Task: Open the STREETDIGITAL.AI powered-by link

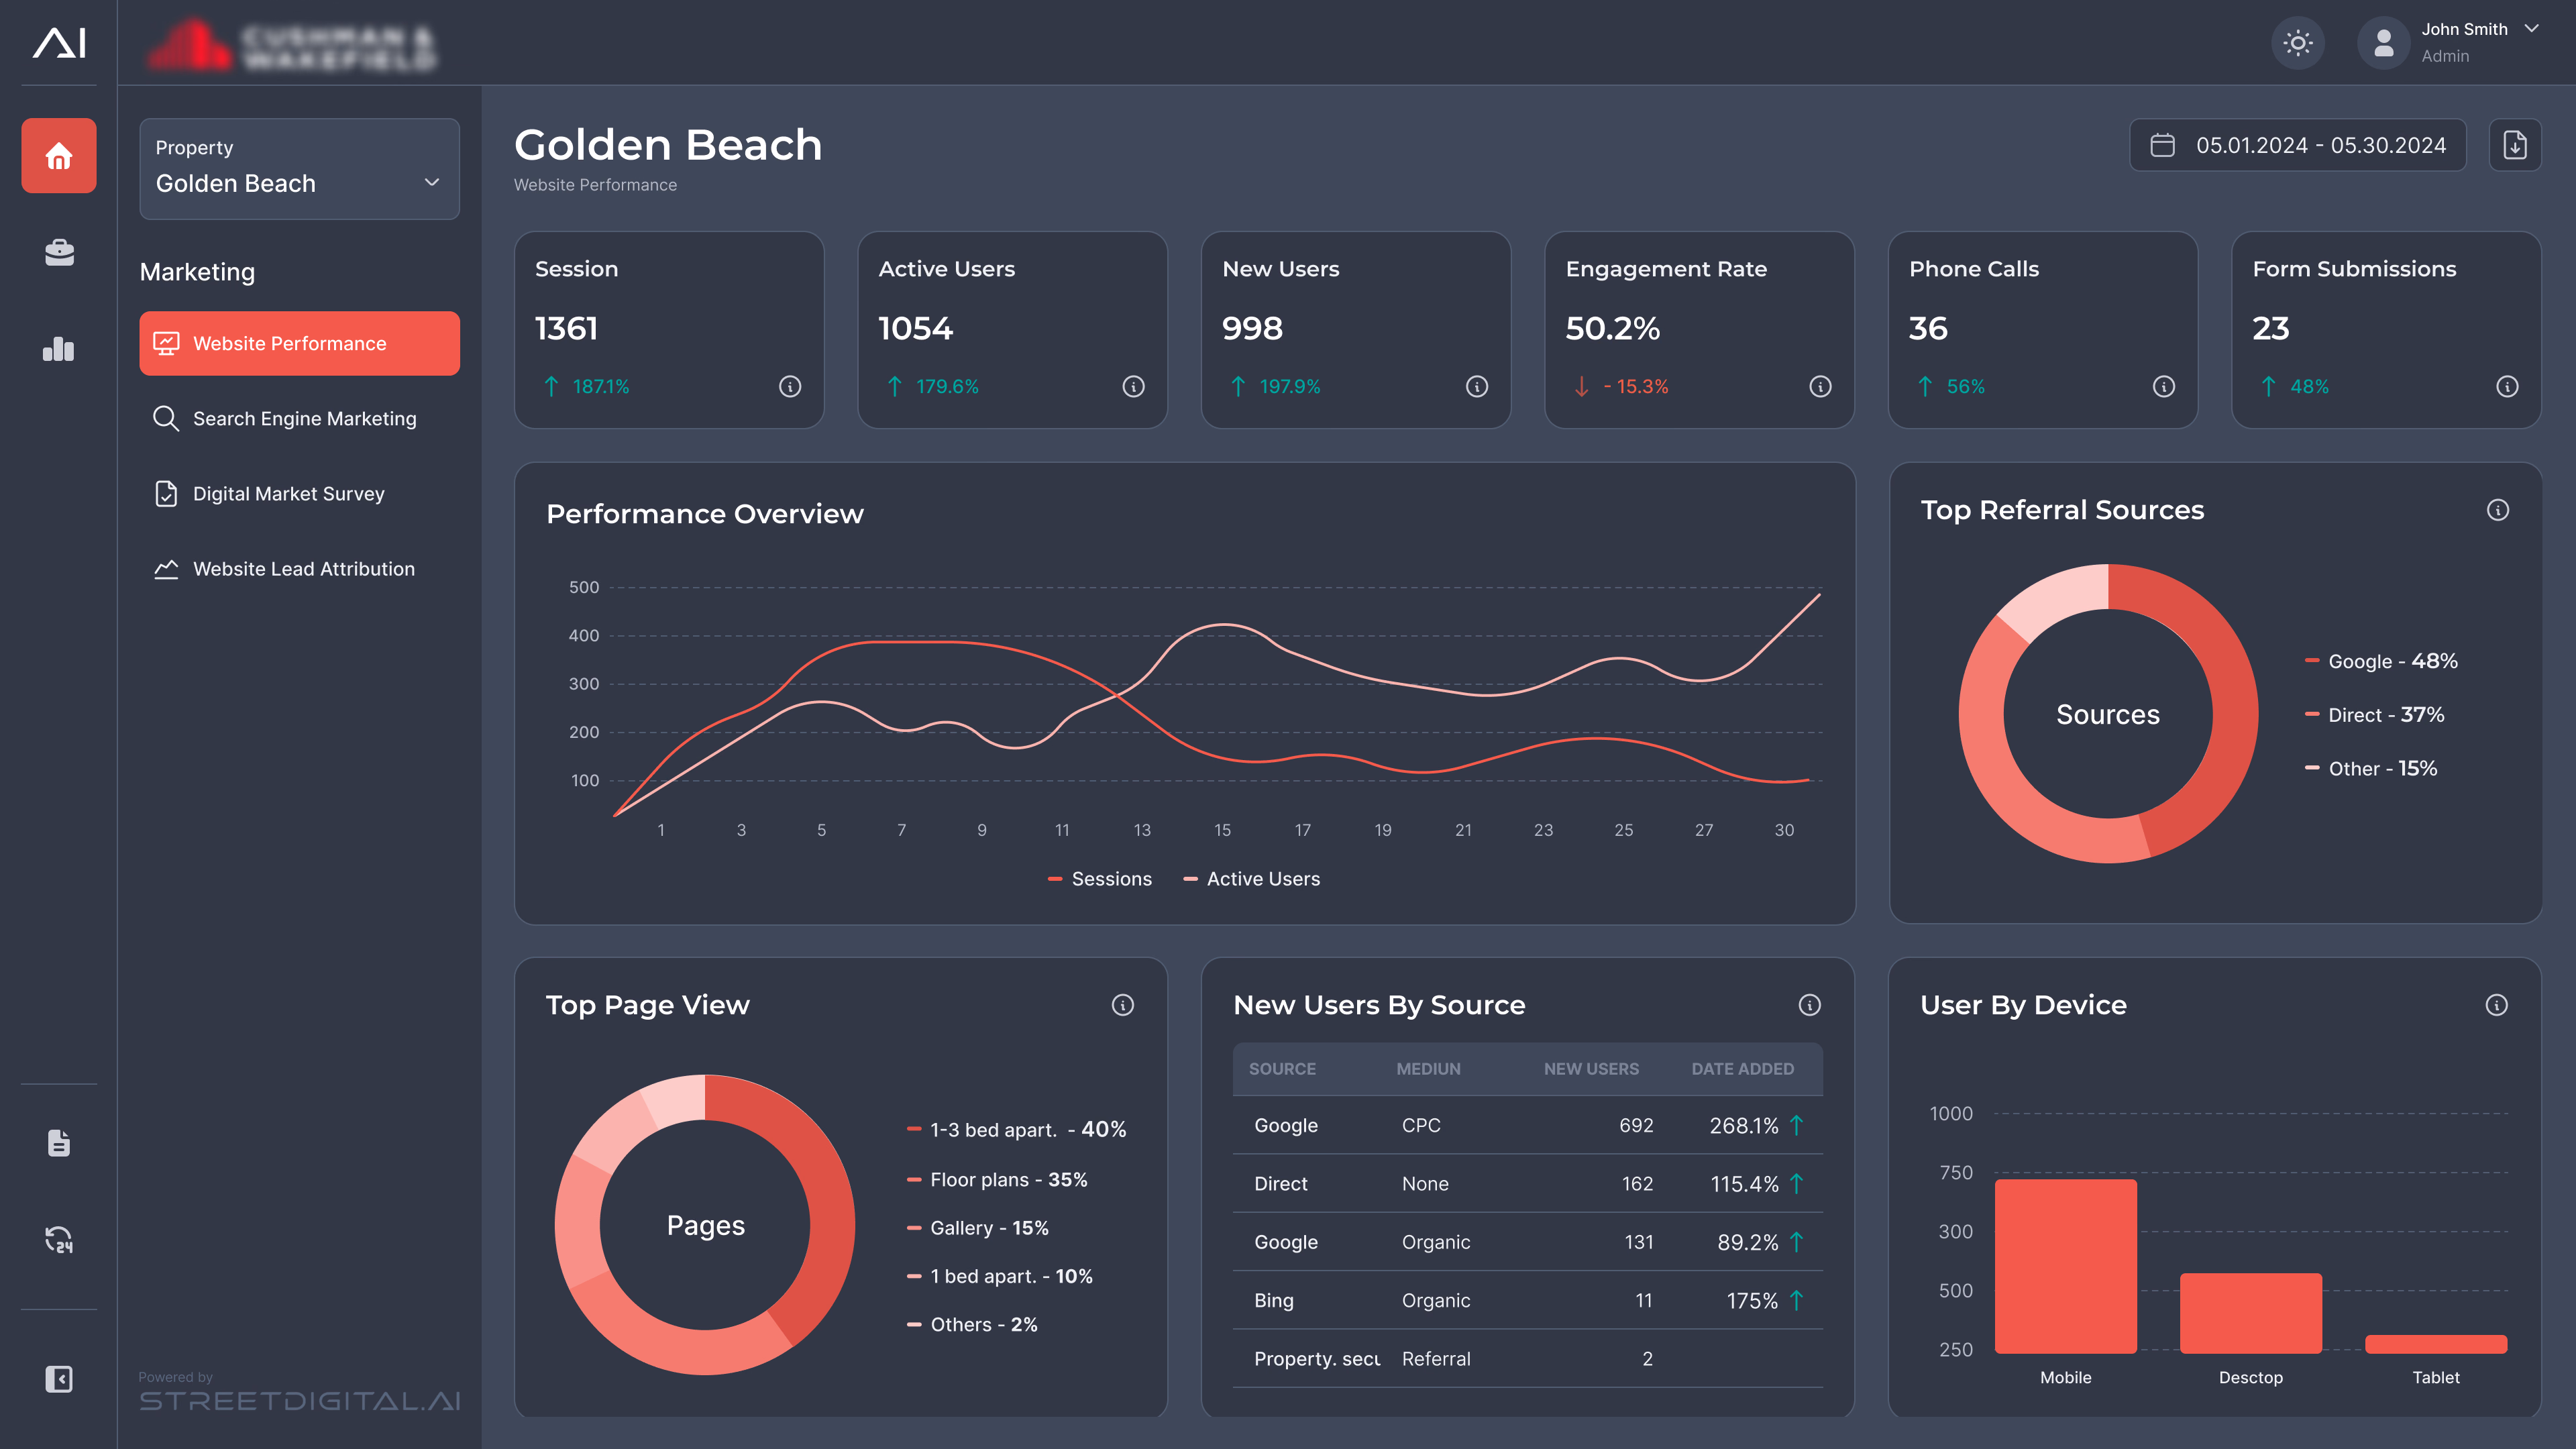Action: coord(299,1401)
